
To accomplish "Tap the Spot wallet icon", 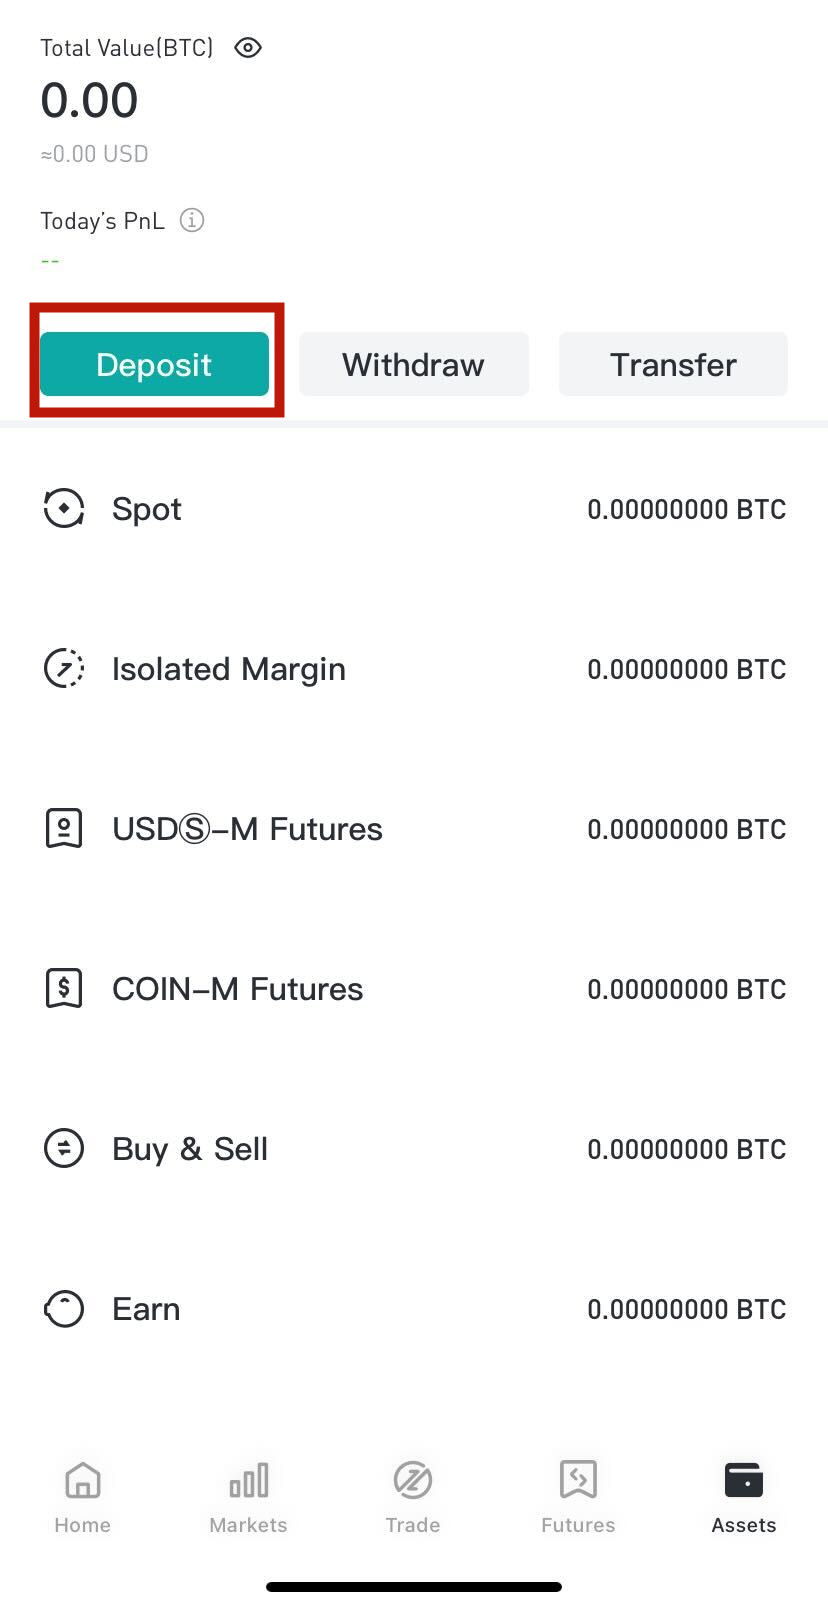I will pos(64,508).
